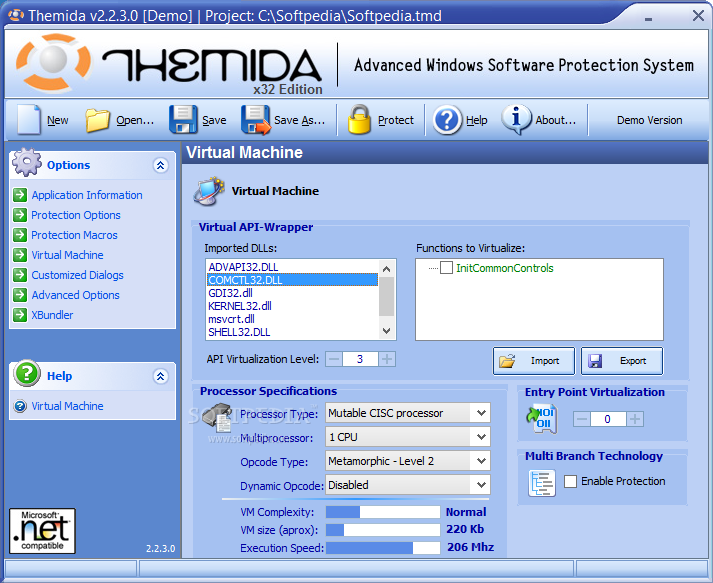This screenshot has width=713, height=583.
Task: Select GDI32.dll in Imported DLLs
Action: tap(292, 293)
